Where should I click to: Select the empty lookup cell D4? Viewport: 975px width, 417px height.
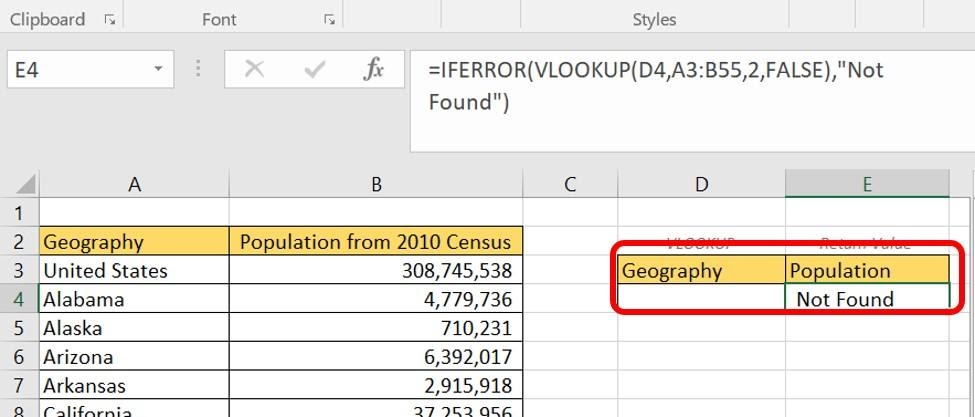[x=702, y=298]
